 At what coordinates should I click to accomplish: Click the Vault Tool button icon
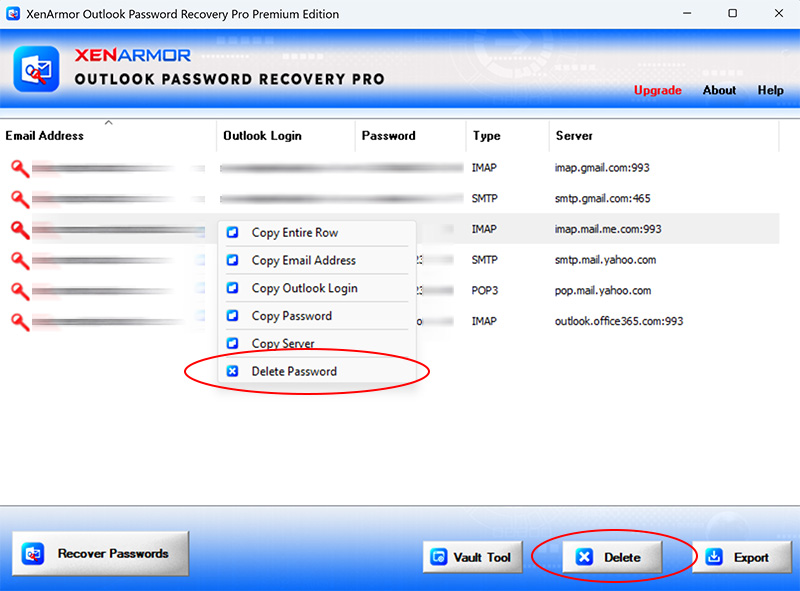pyautogui.click(x=439, y=557)
